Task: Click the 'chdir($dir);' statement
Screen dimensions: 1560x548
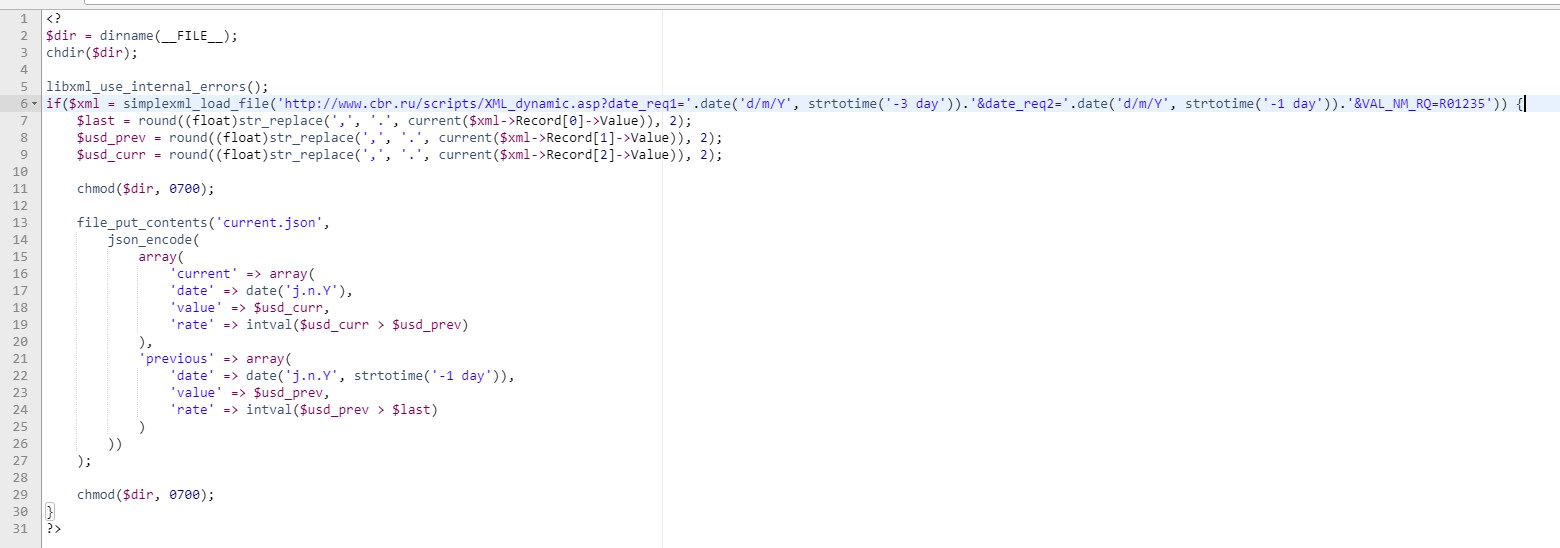Action: click(x=92, y=52)
